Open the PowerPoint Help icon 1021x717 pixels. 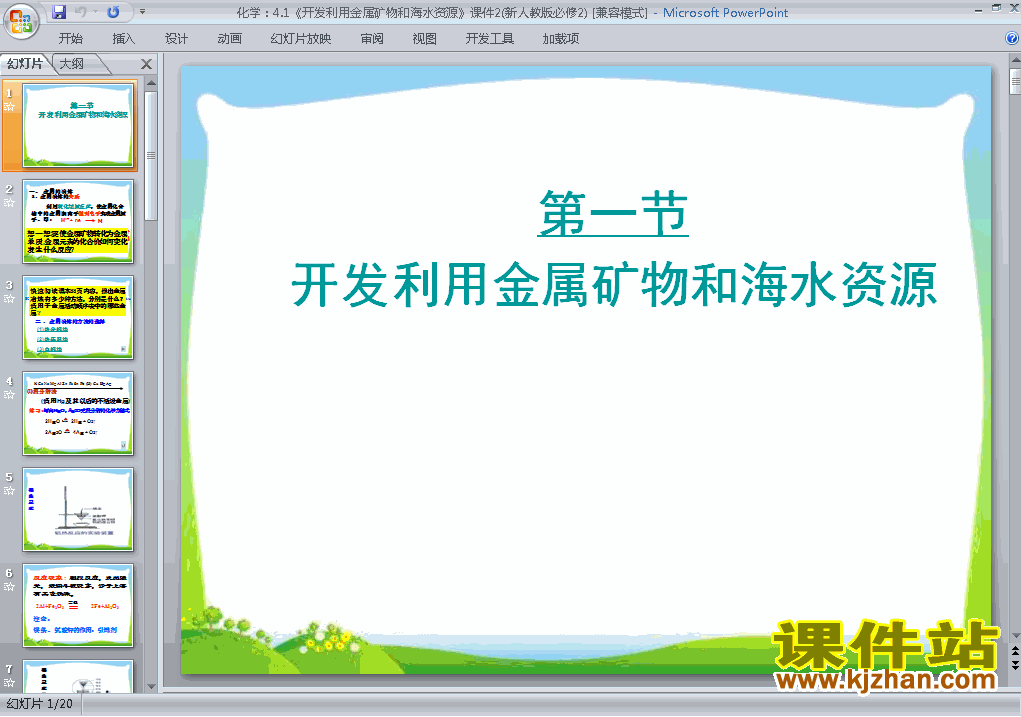[1012, 38]
